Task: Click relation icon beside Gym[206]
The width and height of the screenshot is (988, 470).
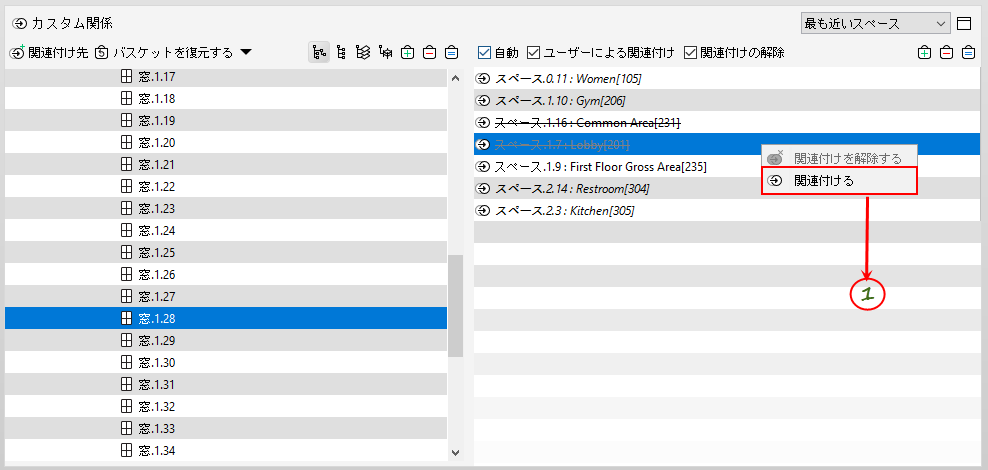Action: pos(483,100)
